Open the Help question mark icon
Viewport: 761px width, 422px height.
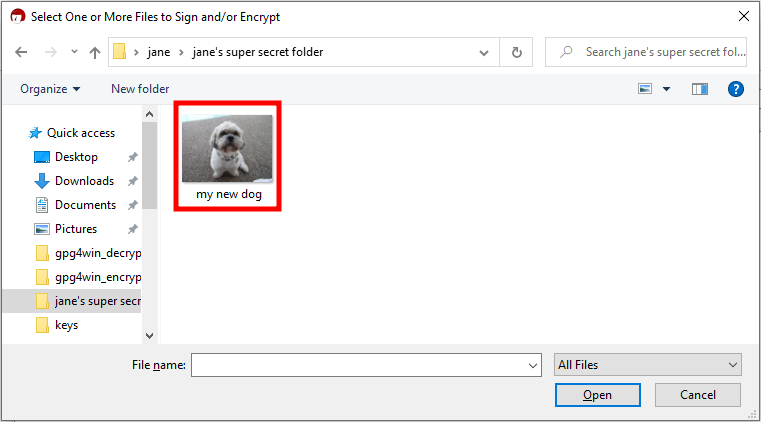pos(736,89)
